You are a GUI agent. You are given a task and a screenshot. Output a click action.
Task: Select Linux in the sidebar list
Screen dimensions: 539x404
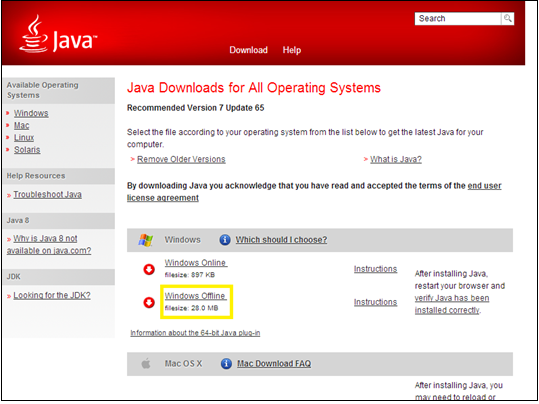(24, 138)
